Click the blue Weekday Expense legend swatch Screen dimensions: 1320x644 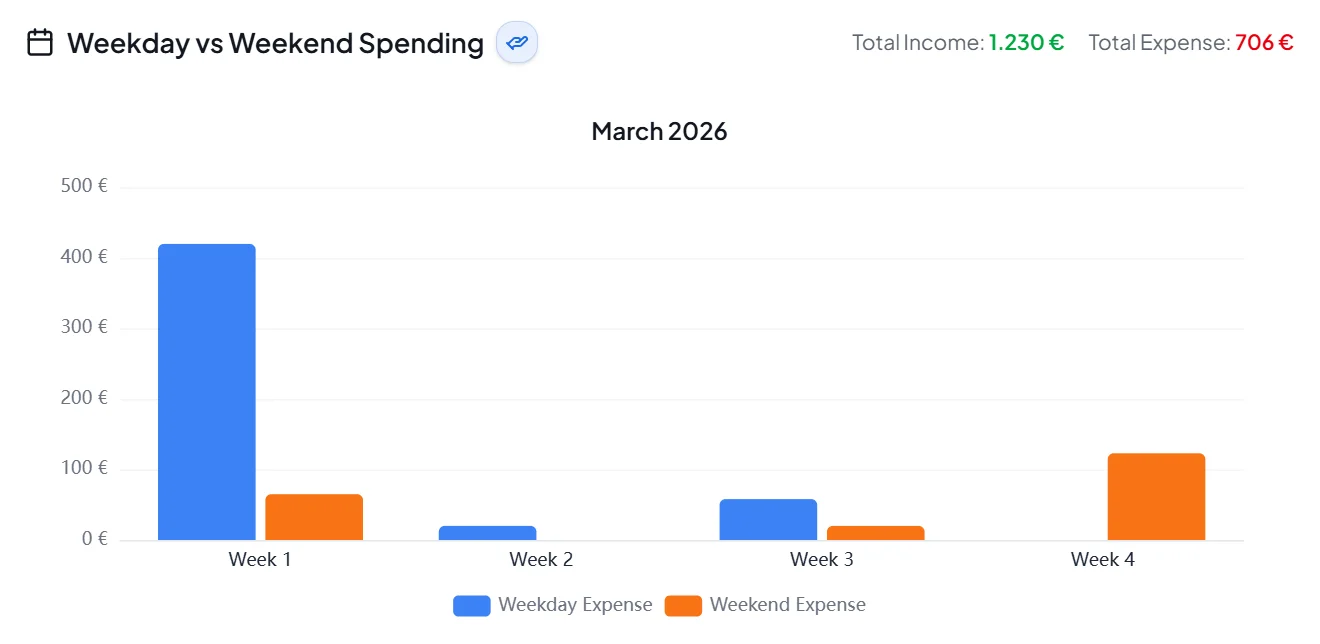[470, 605]
